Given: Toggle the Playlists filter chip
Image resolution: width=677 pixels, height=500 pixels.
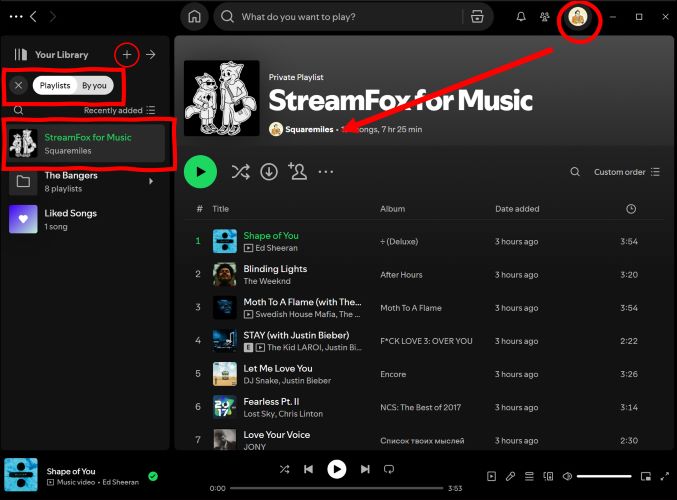Looking at the screenshot, I should tap(55, 85).
